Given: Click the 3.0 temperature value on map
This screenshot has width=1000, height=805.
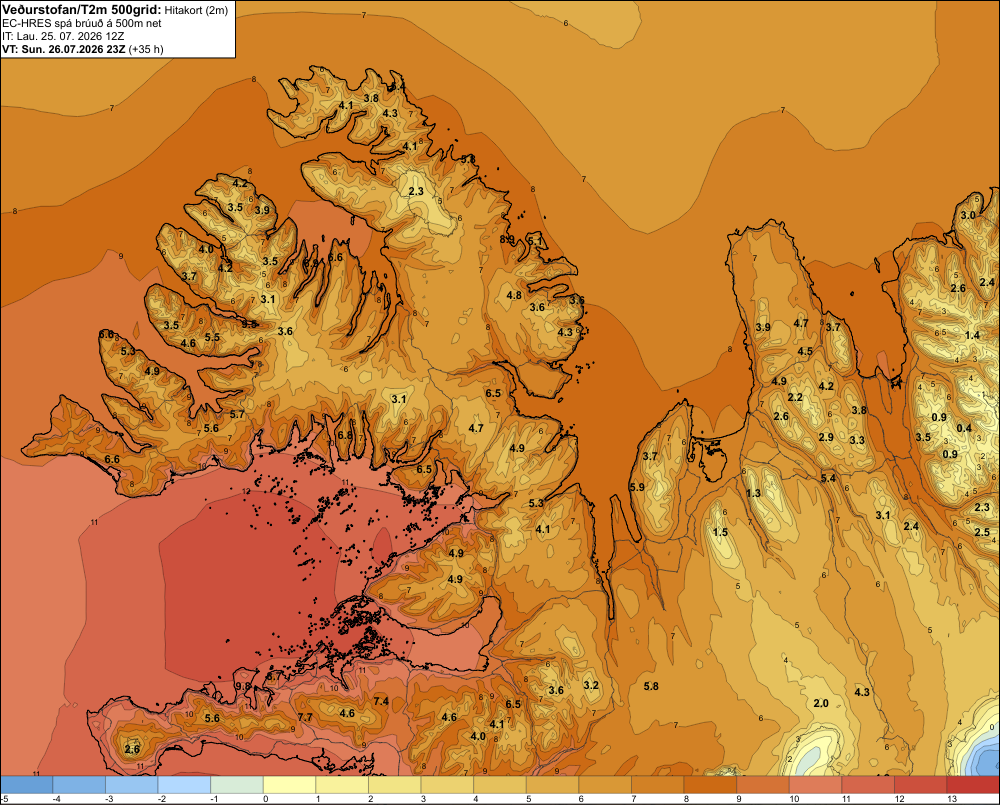Looking at the screenshot, I should point(968,215).
